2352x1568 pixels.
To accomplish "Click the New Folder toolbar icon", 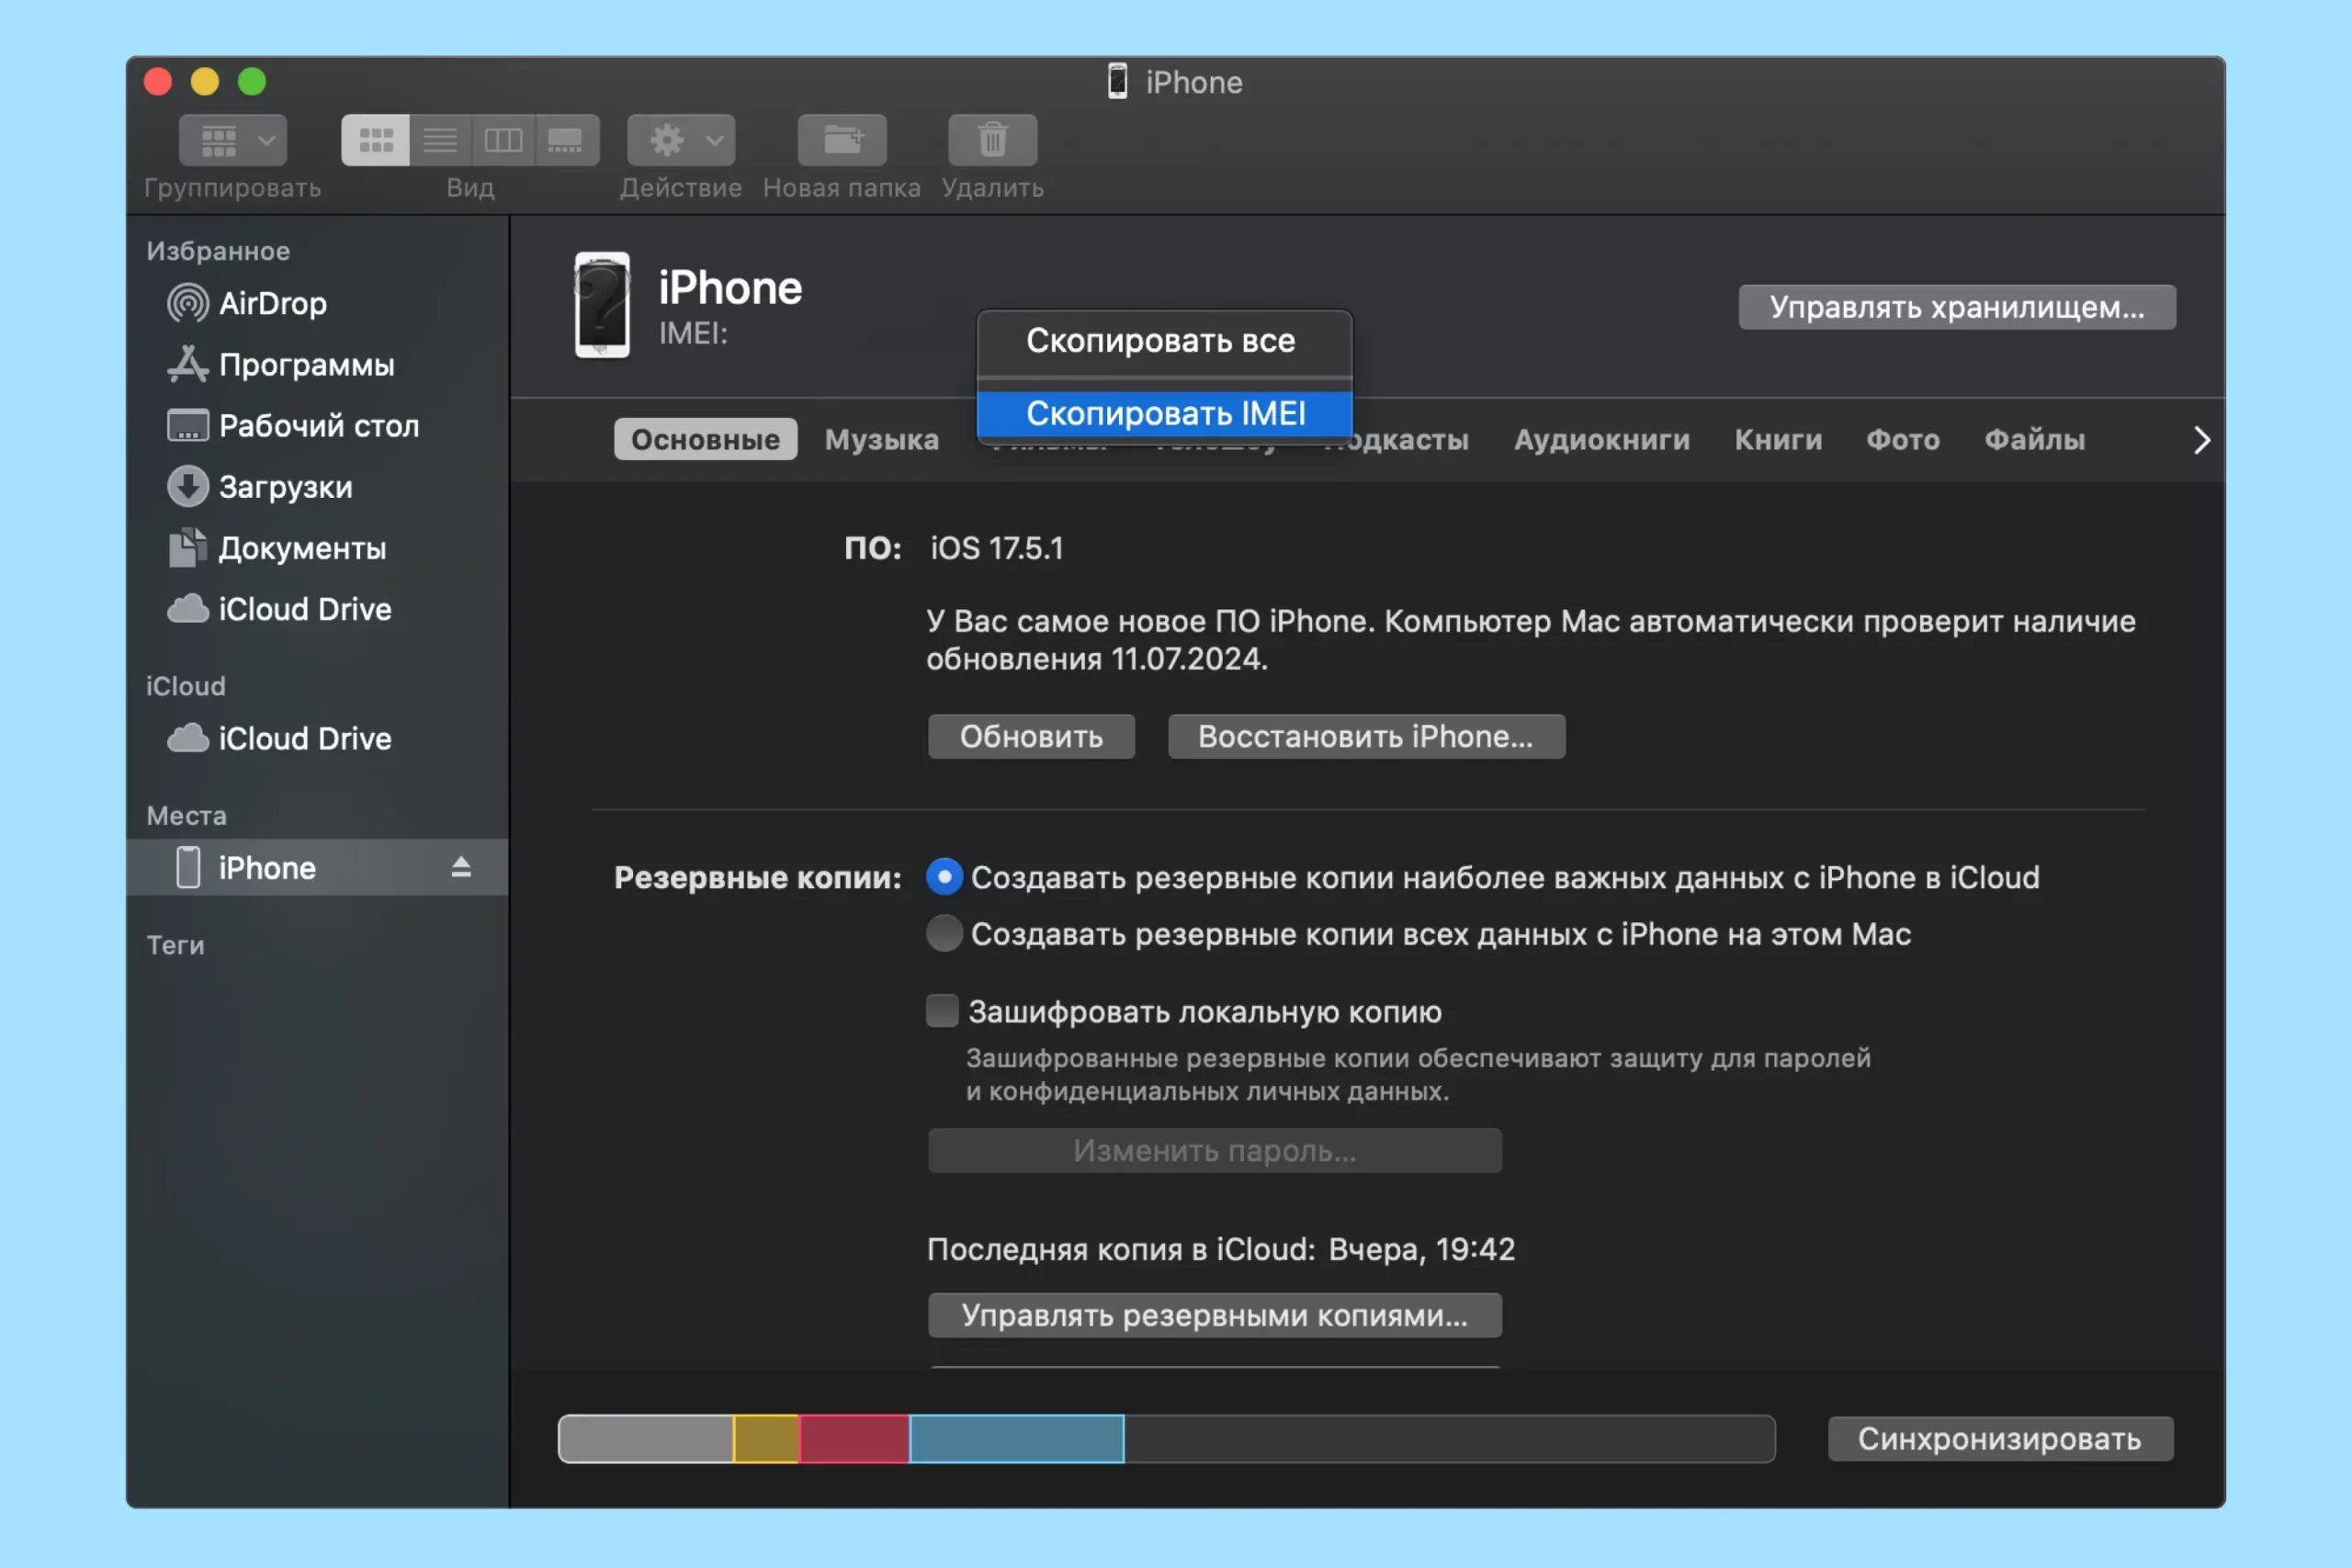I will pyautogui.click(x=842, y=140).
